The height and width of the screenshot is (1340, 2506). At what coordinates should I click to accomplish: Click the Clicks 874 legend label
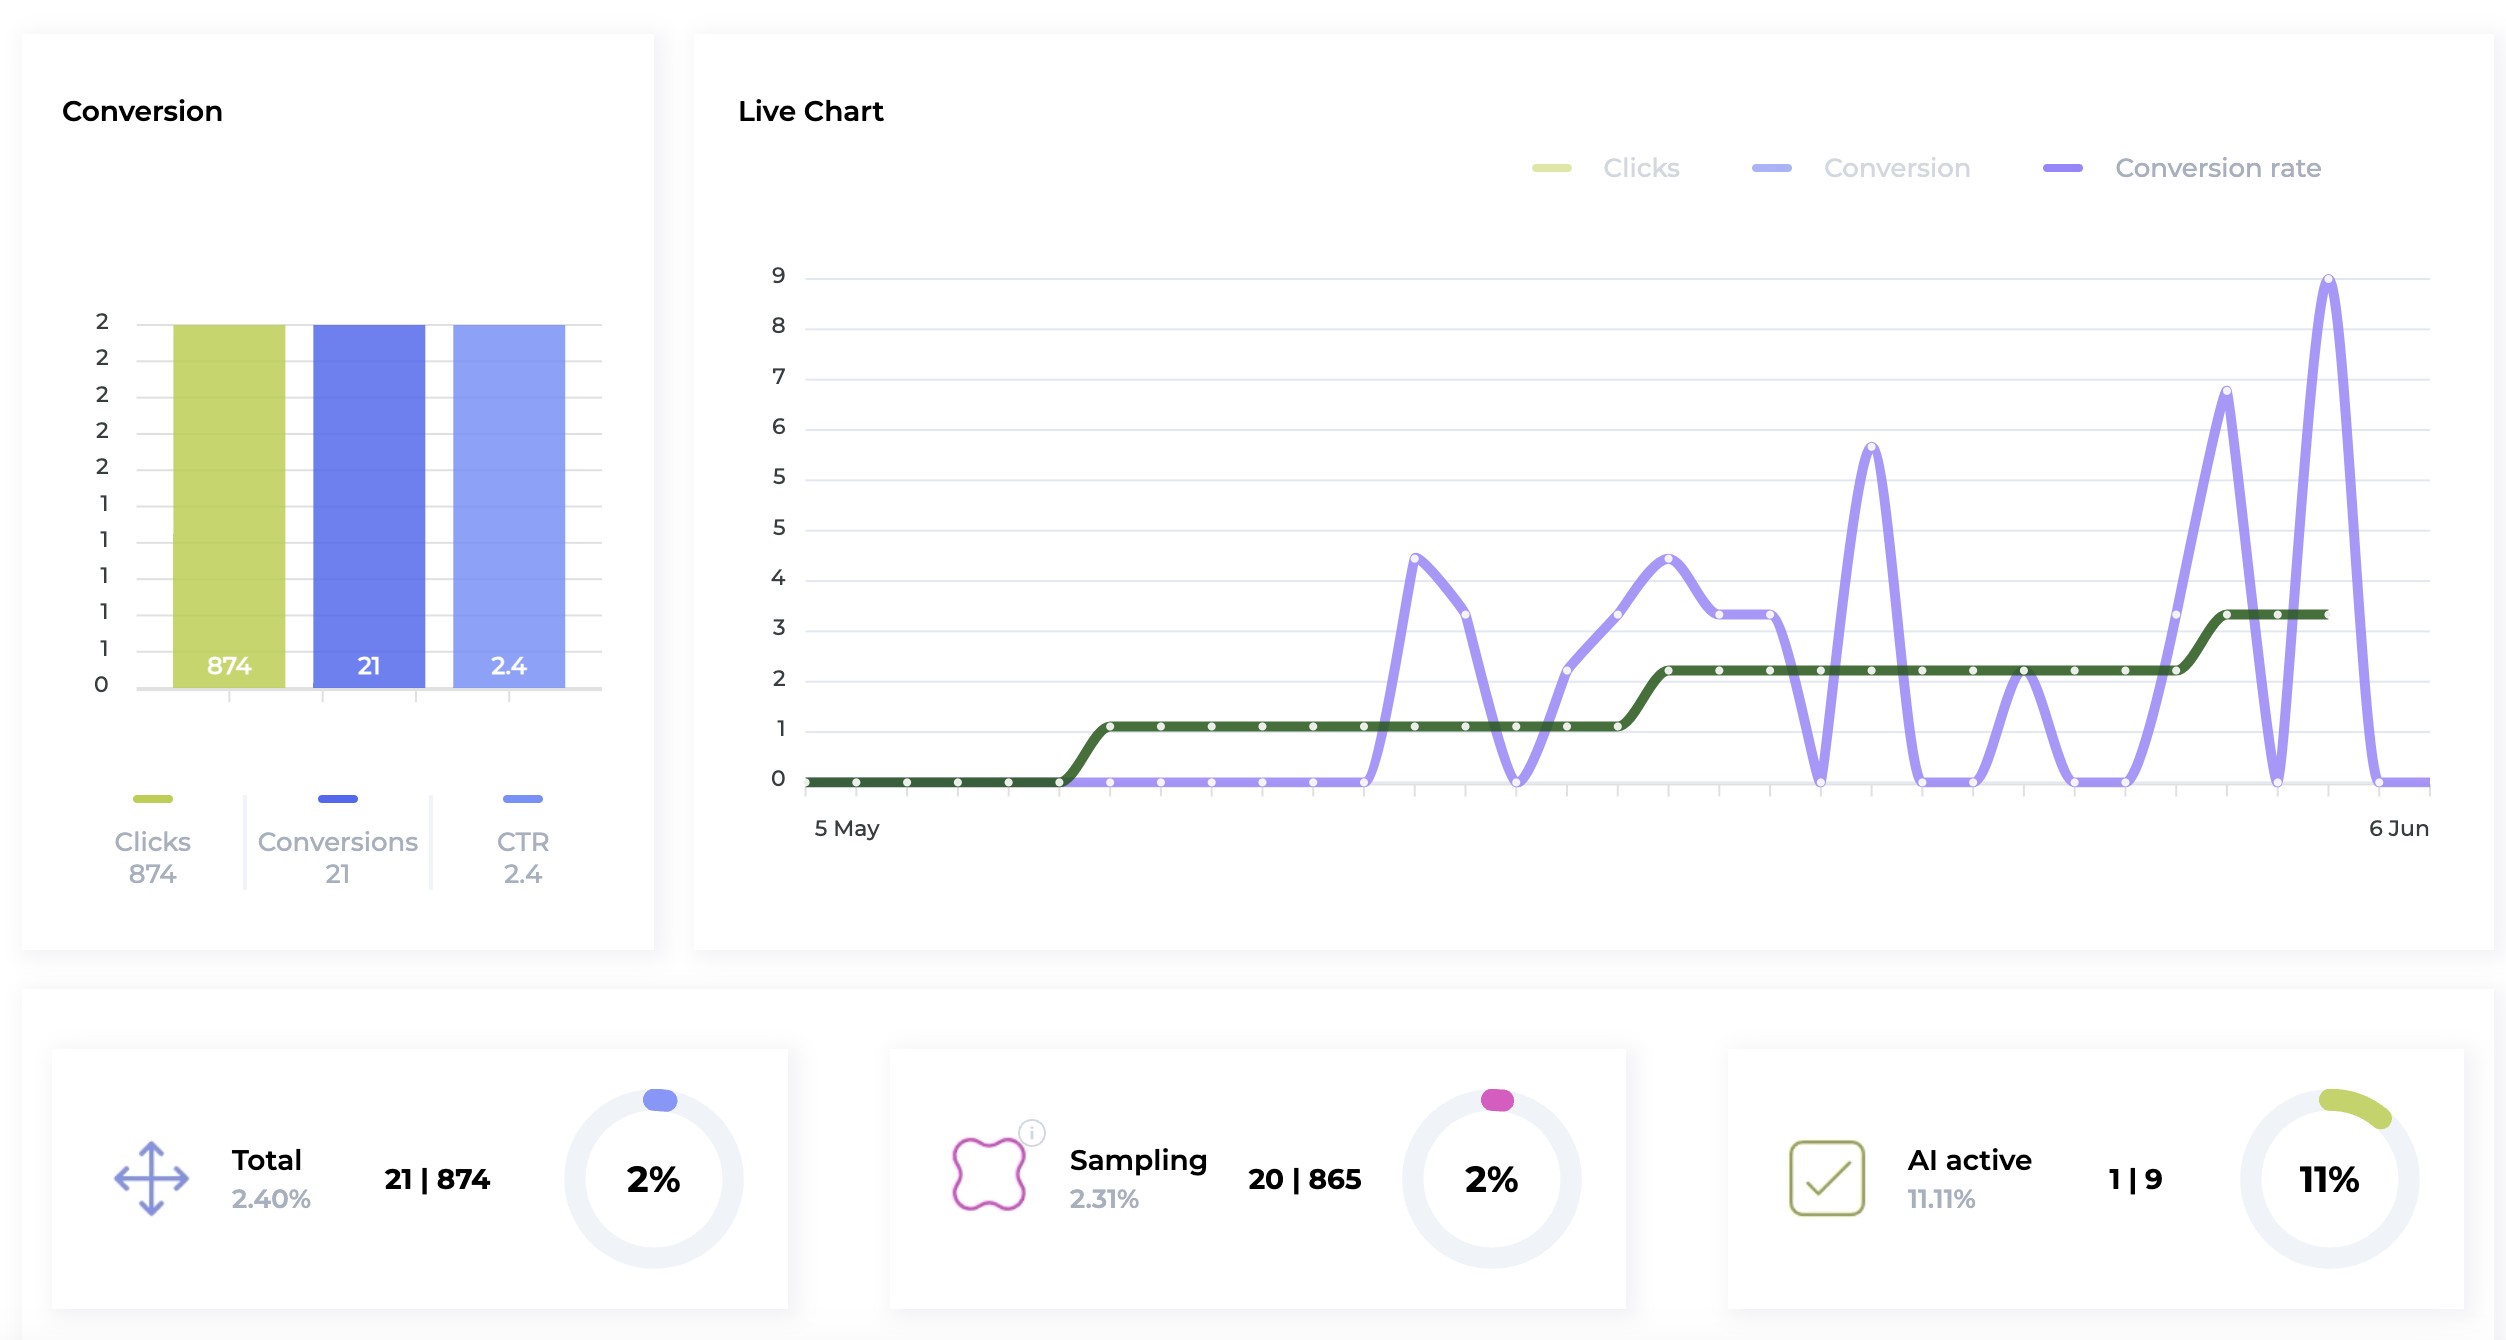coord(152,856)
